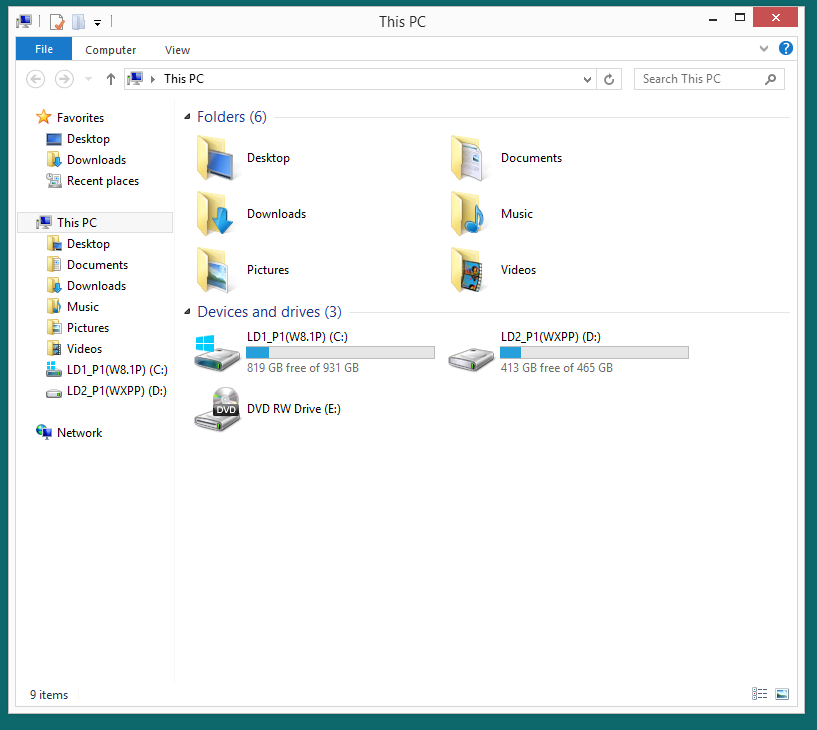Click the Properties icon in quick access toolbar
817x730 pixels.
coord(57,21)
